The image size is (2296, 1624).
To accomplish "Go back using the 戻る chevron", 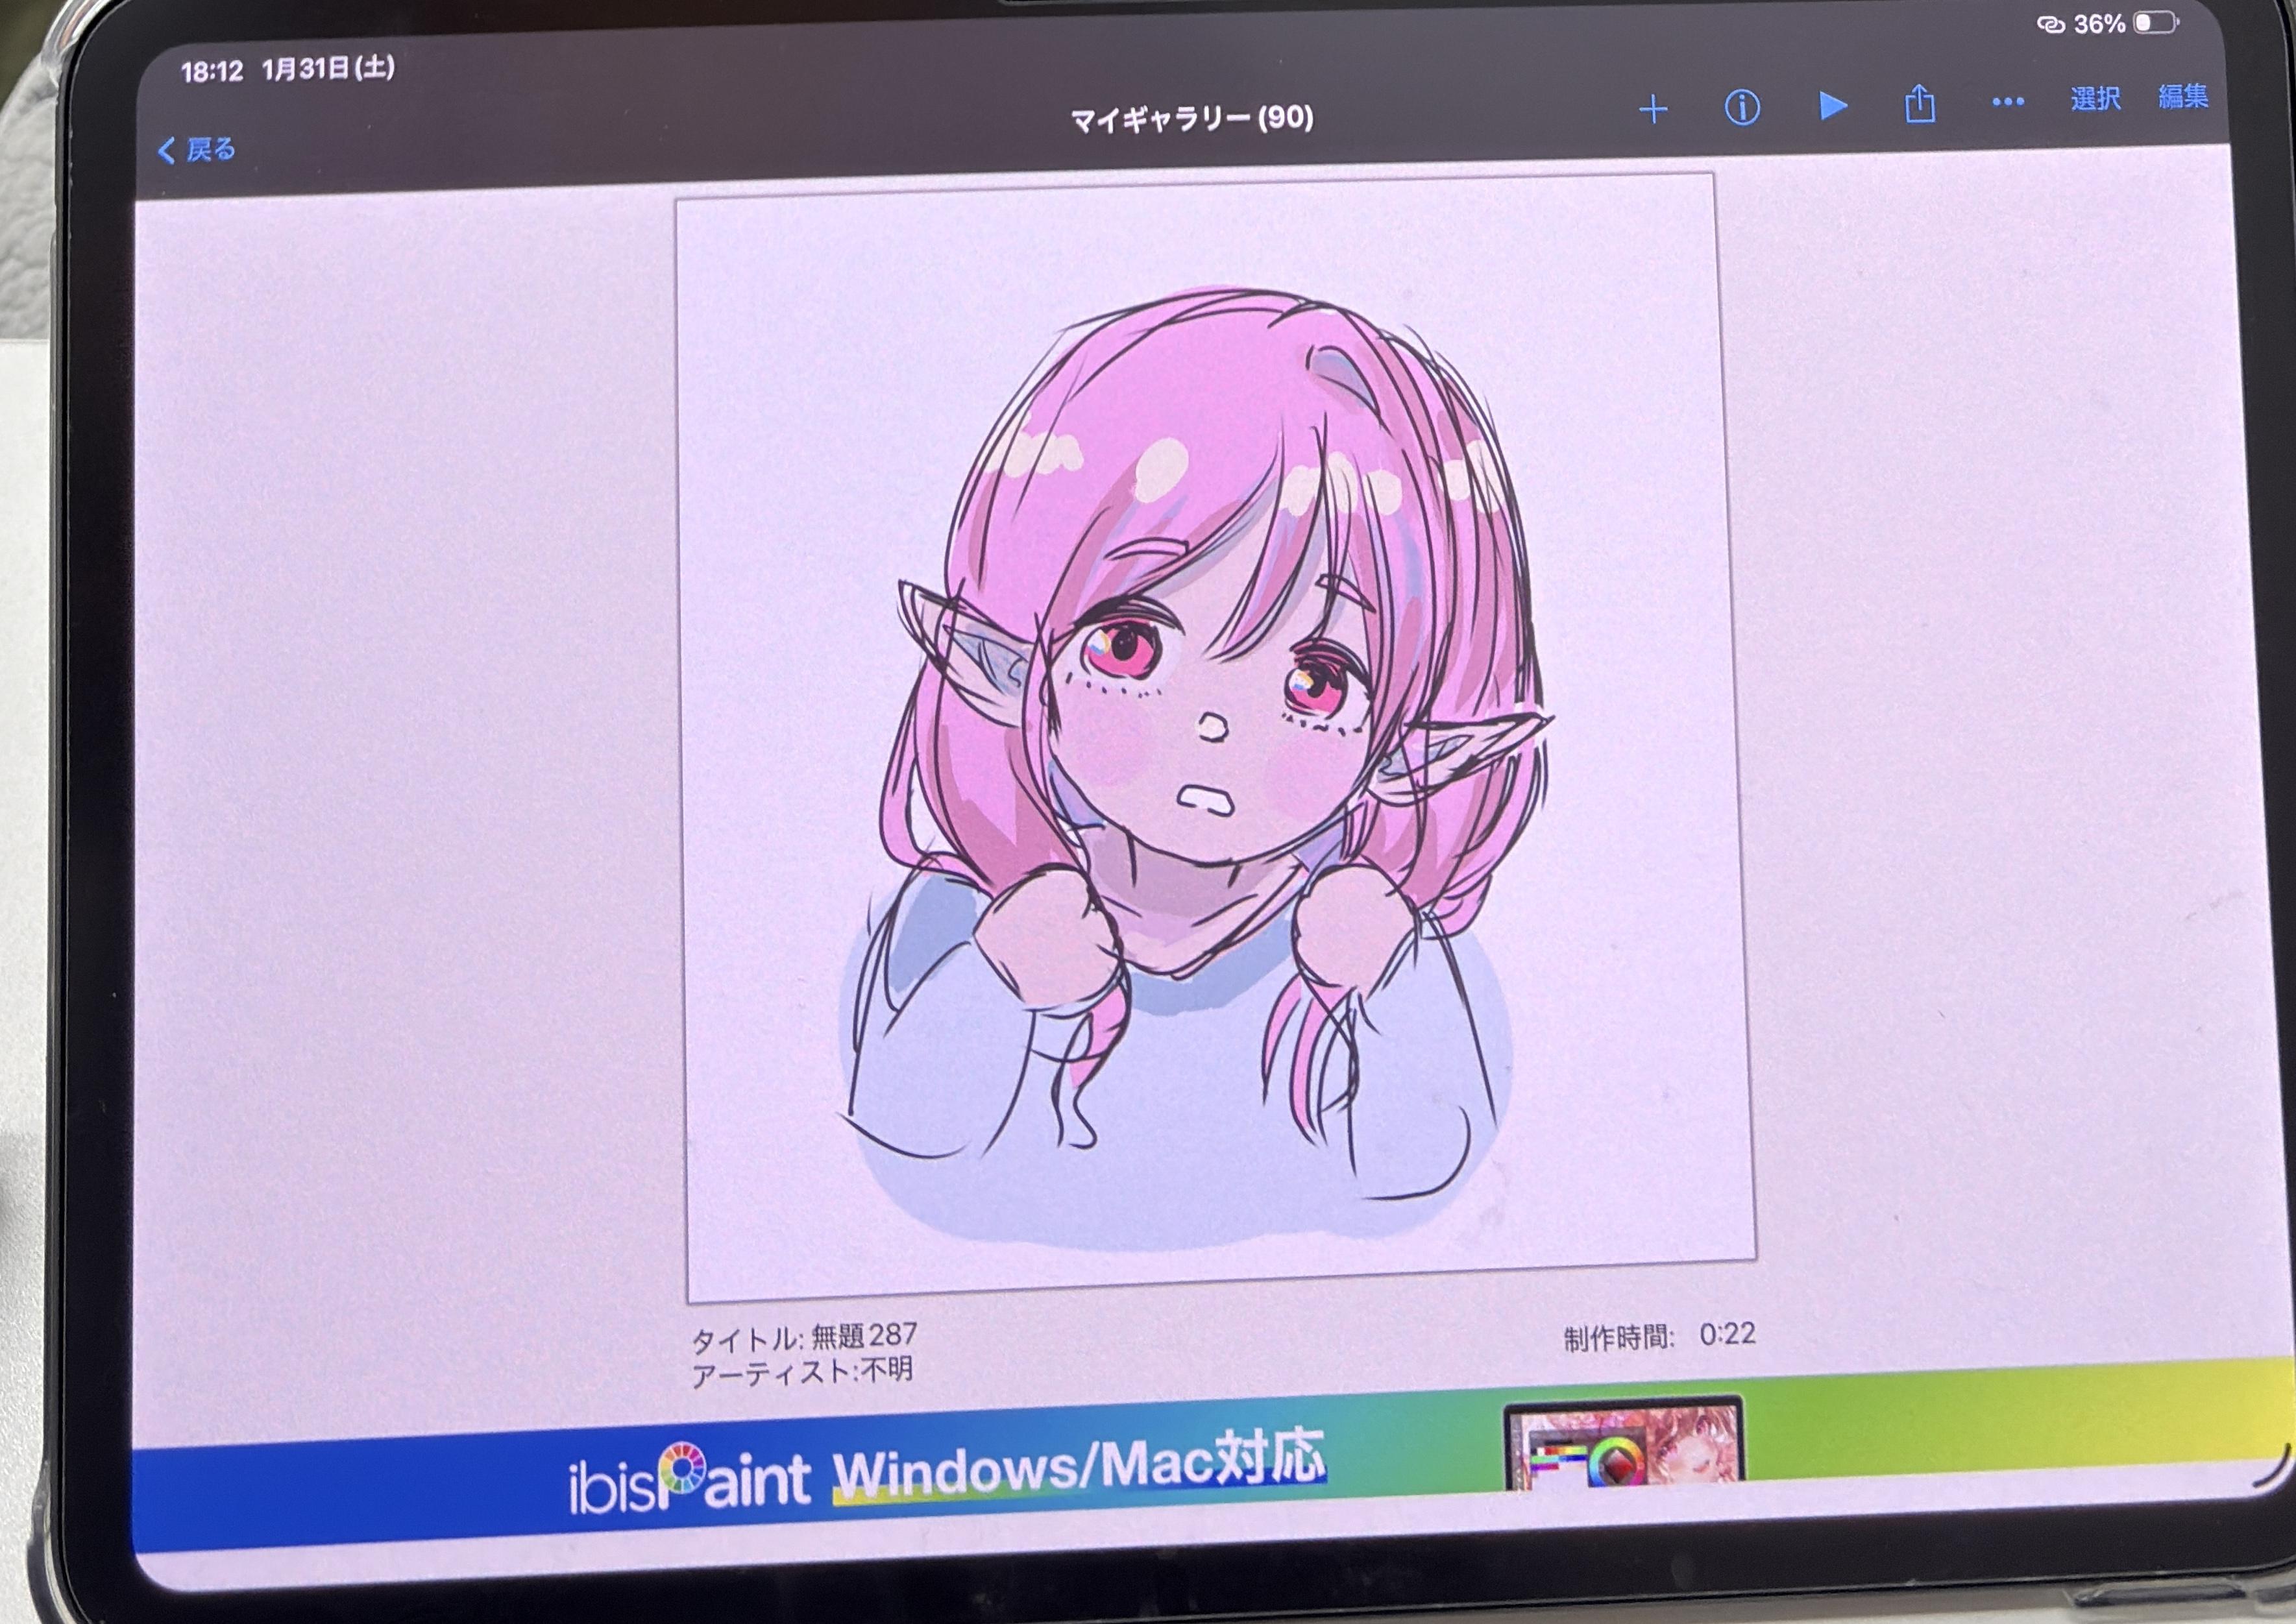I will (196, 150).
